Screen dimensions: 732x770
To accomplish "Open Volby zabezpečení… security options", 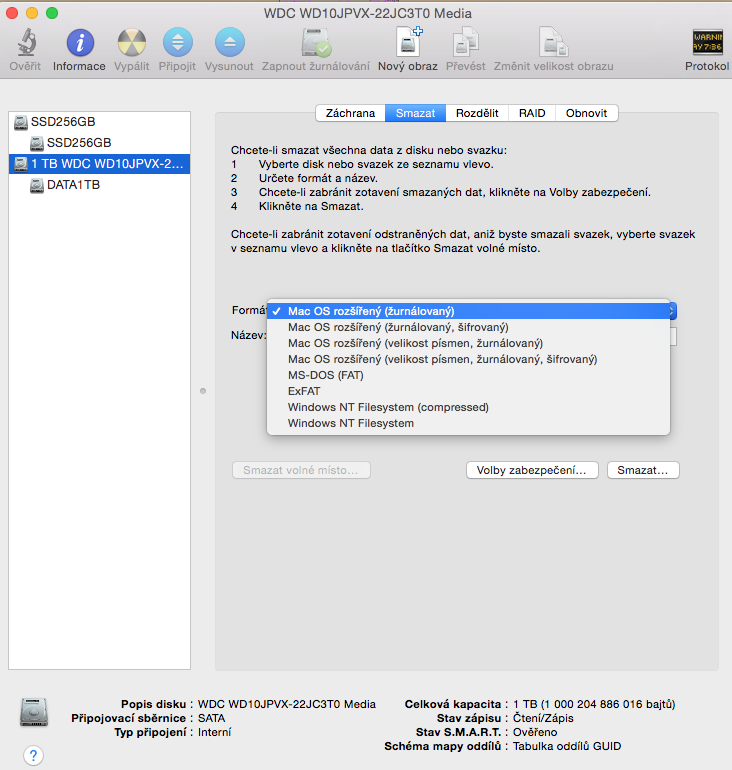I will tap(532, 470).
